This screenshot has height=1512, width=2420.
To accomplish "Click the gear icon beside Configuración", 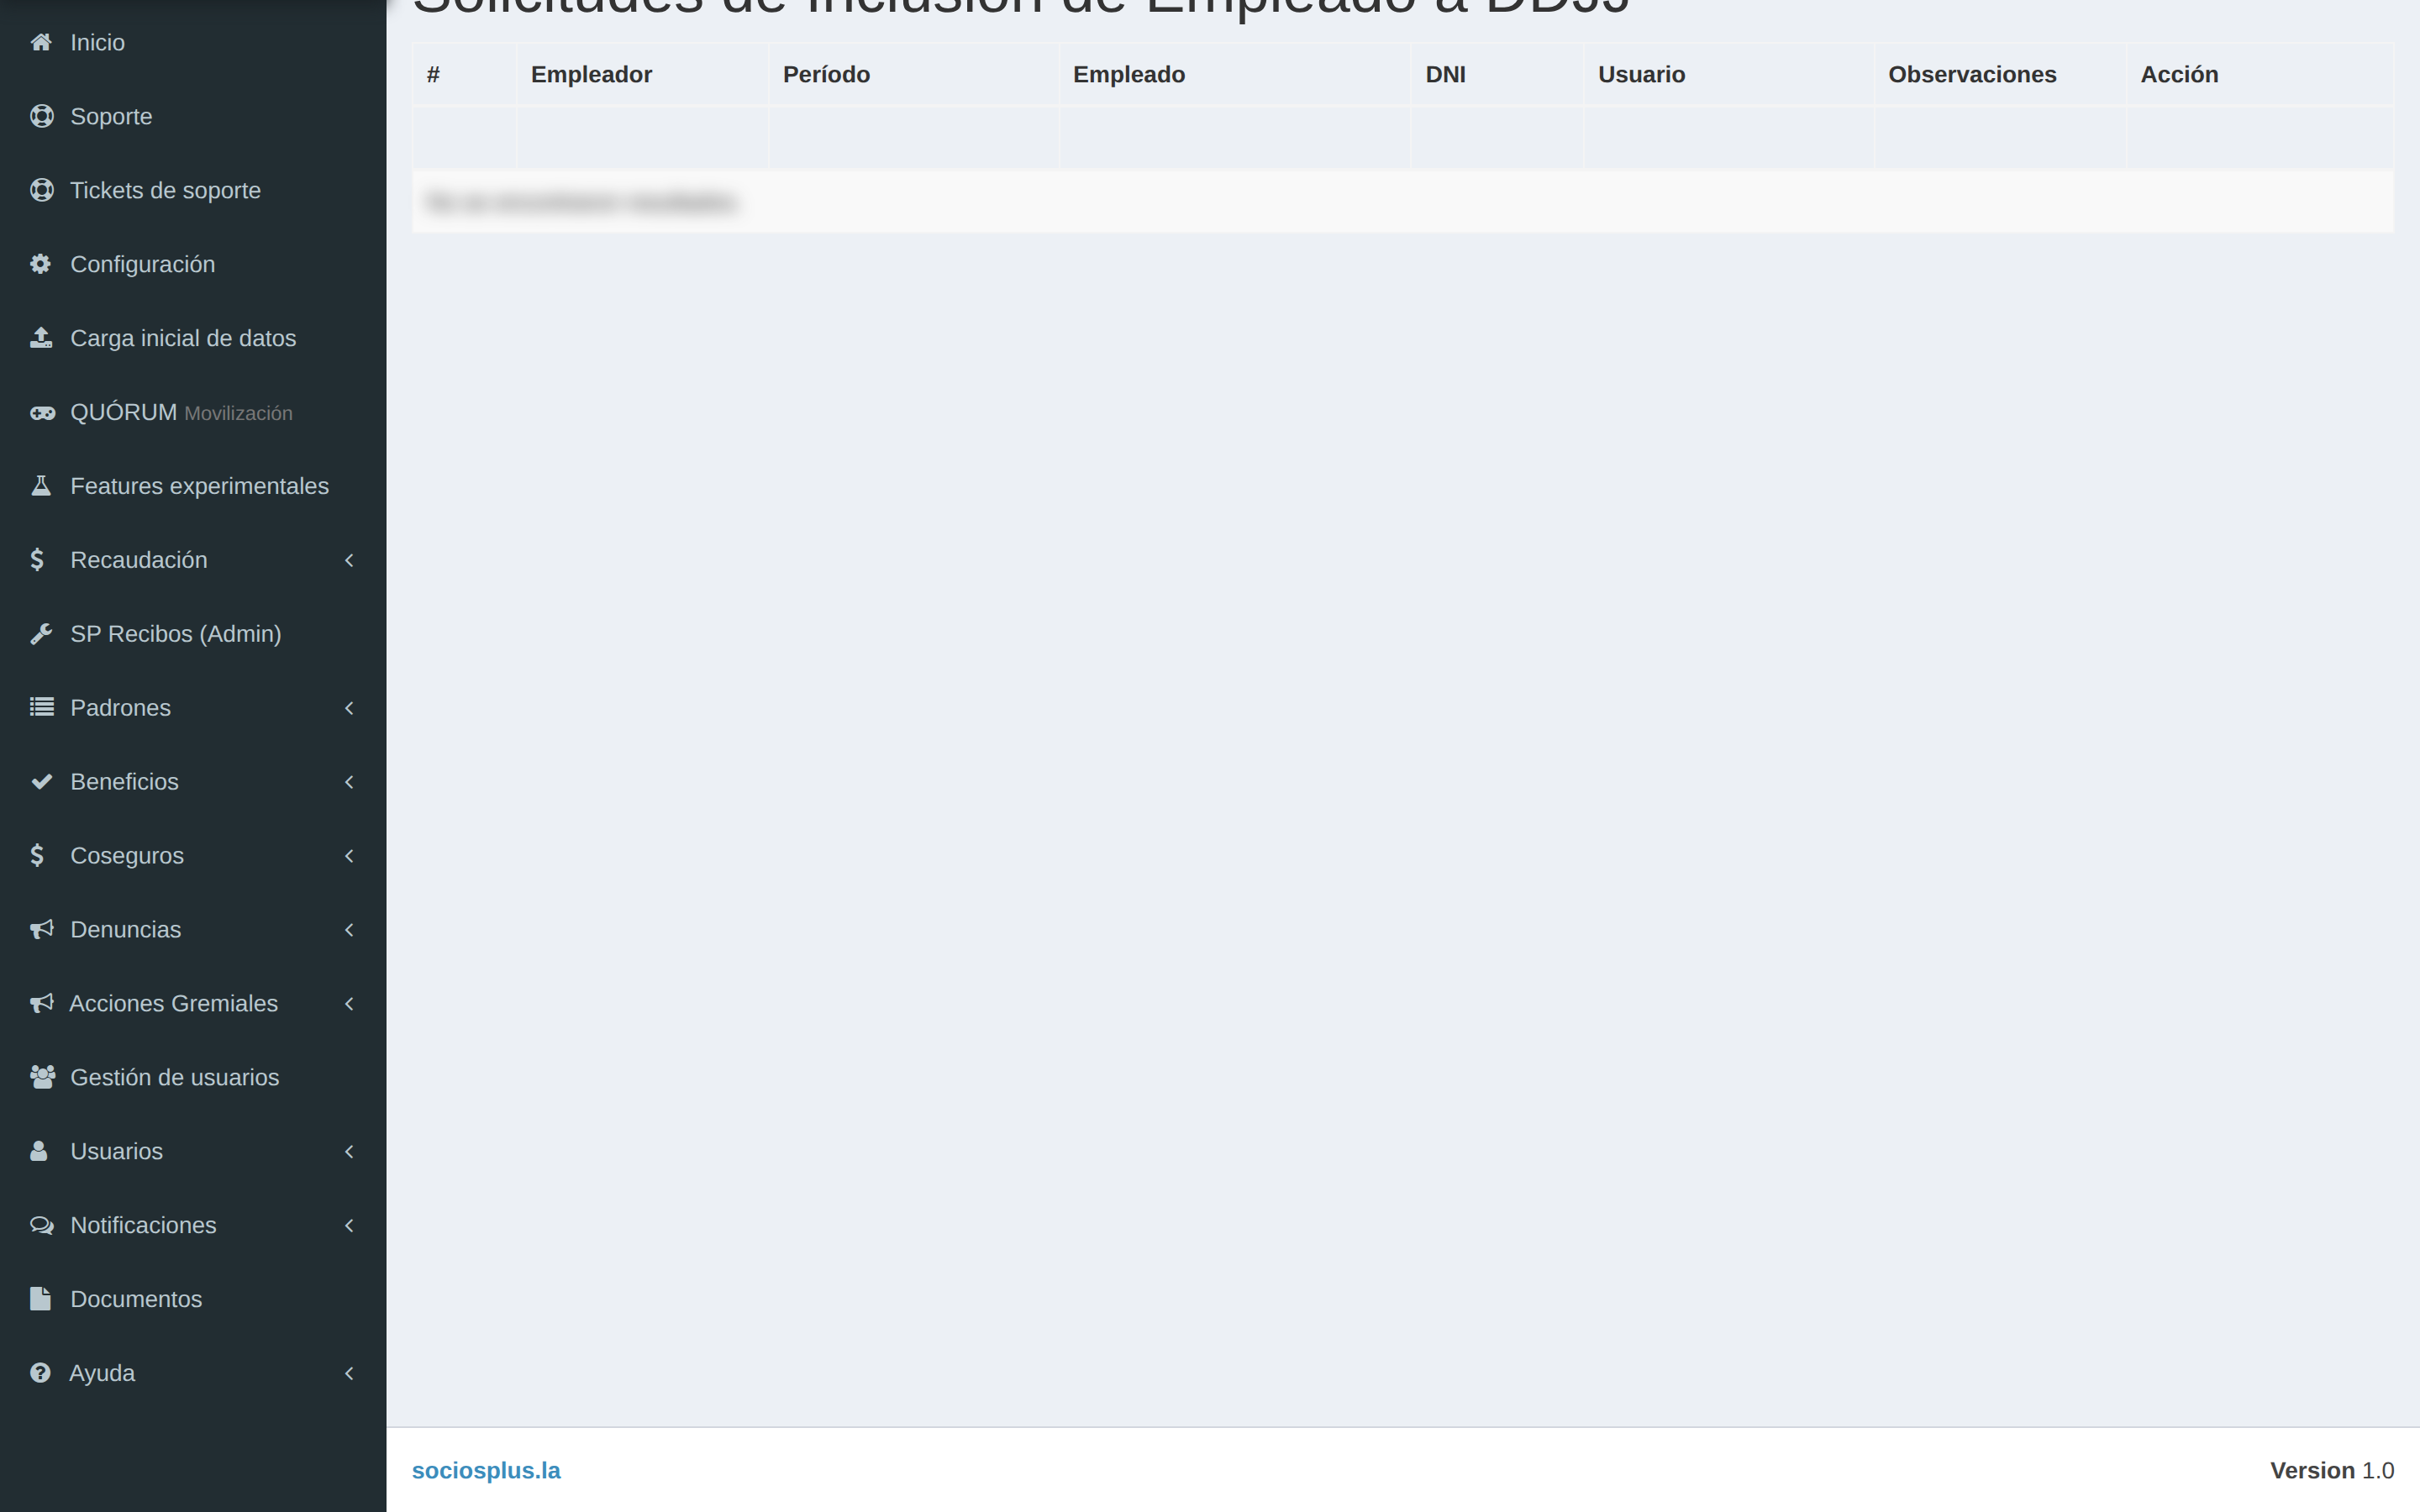I will pyautogui.click(x=40, y=264).
